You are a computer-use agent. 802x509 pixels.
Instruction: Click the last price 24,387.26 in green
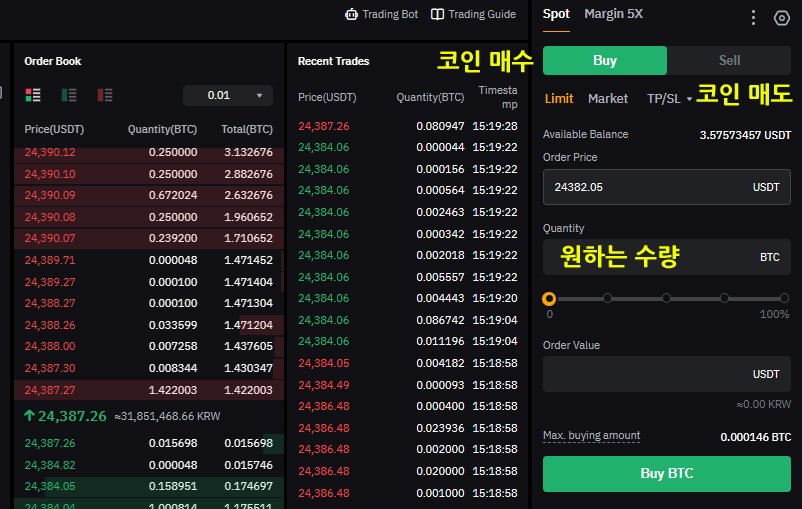(72, 416)
